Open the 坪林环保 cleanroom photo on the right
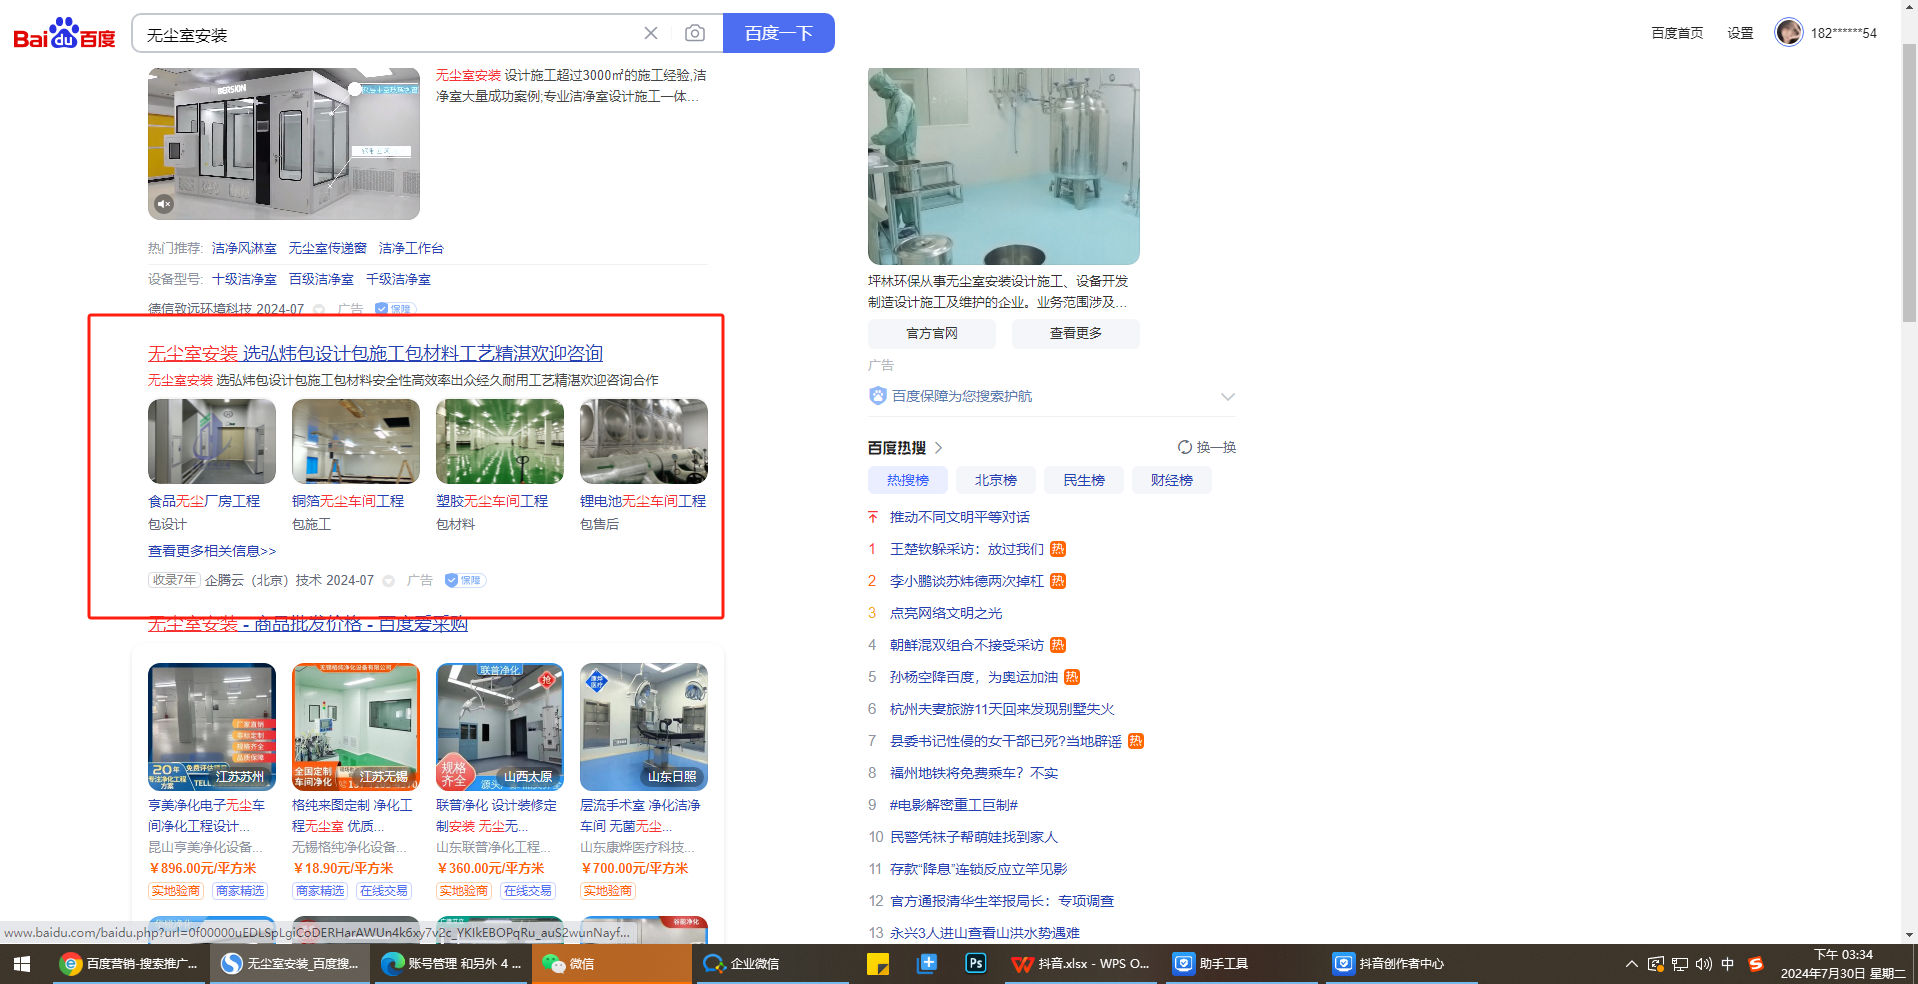1918x984 pixels. coord(1004,166)
